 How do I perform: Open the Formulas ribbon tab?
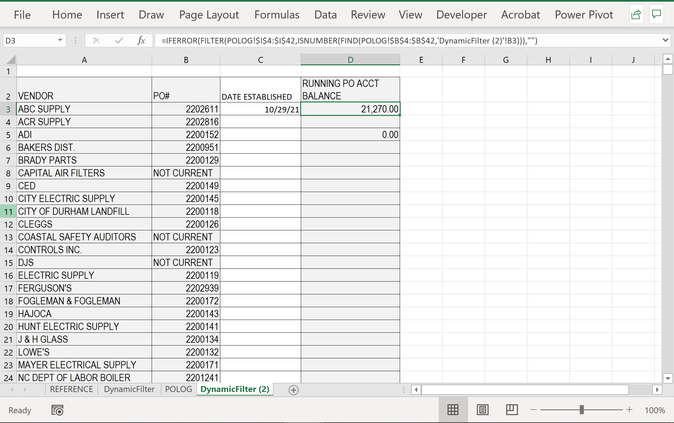coord(277,15)
